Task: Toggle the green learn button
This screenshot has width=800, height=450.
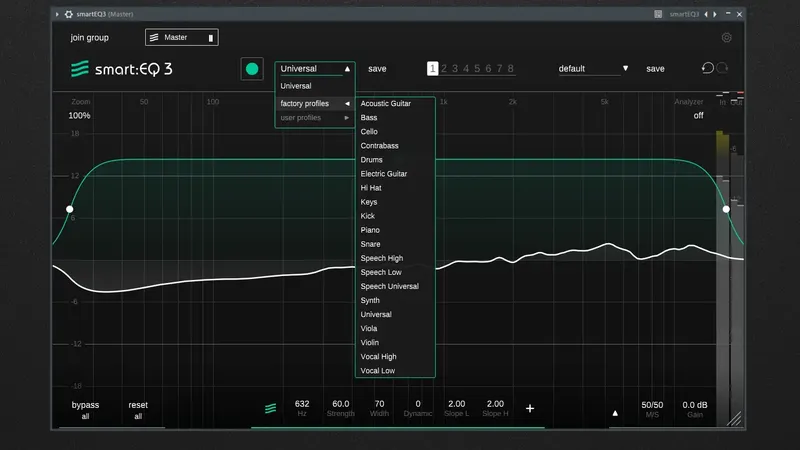Action: [x=252, y=69]
